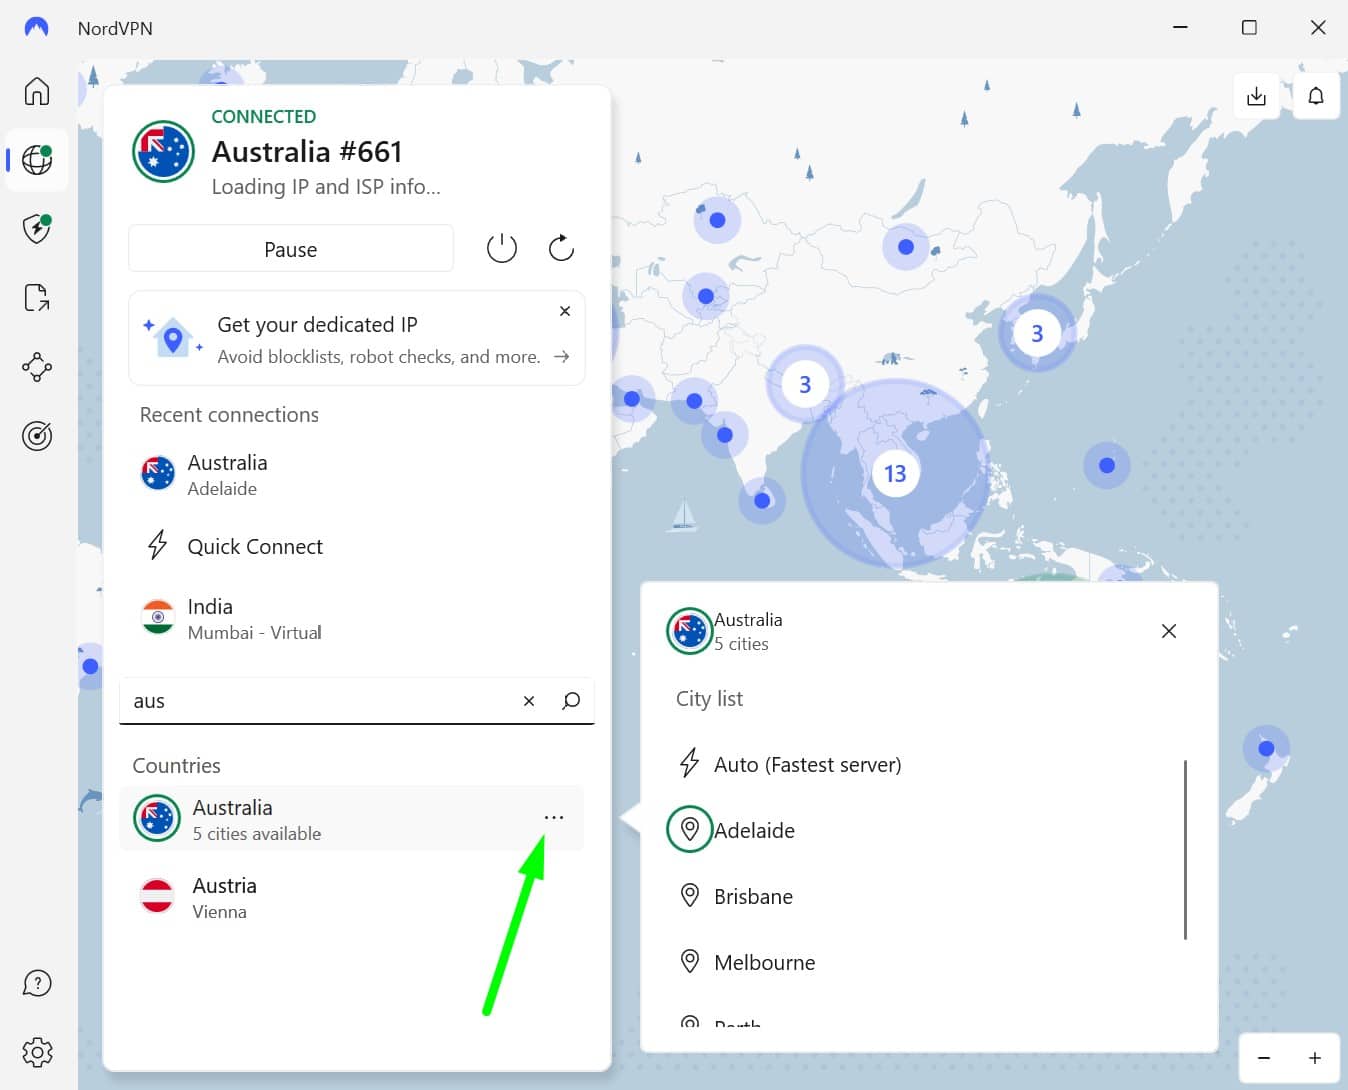Image resolution: width=1348 pixels, height=1090 pixels.
Task: Zoom out the map
Action: click(x=1264, y=1058)
